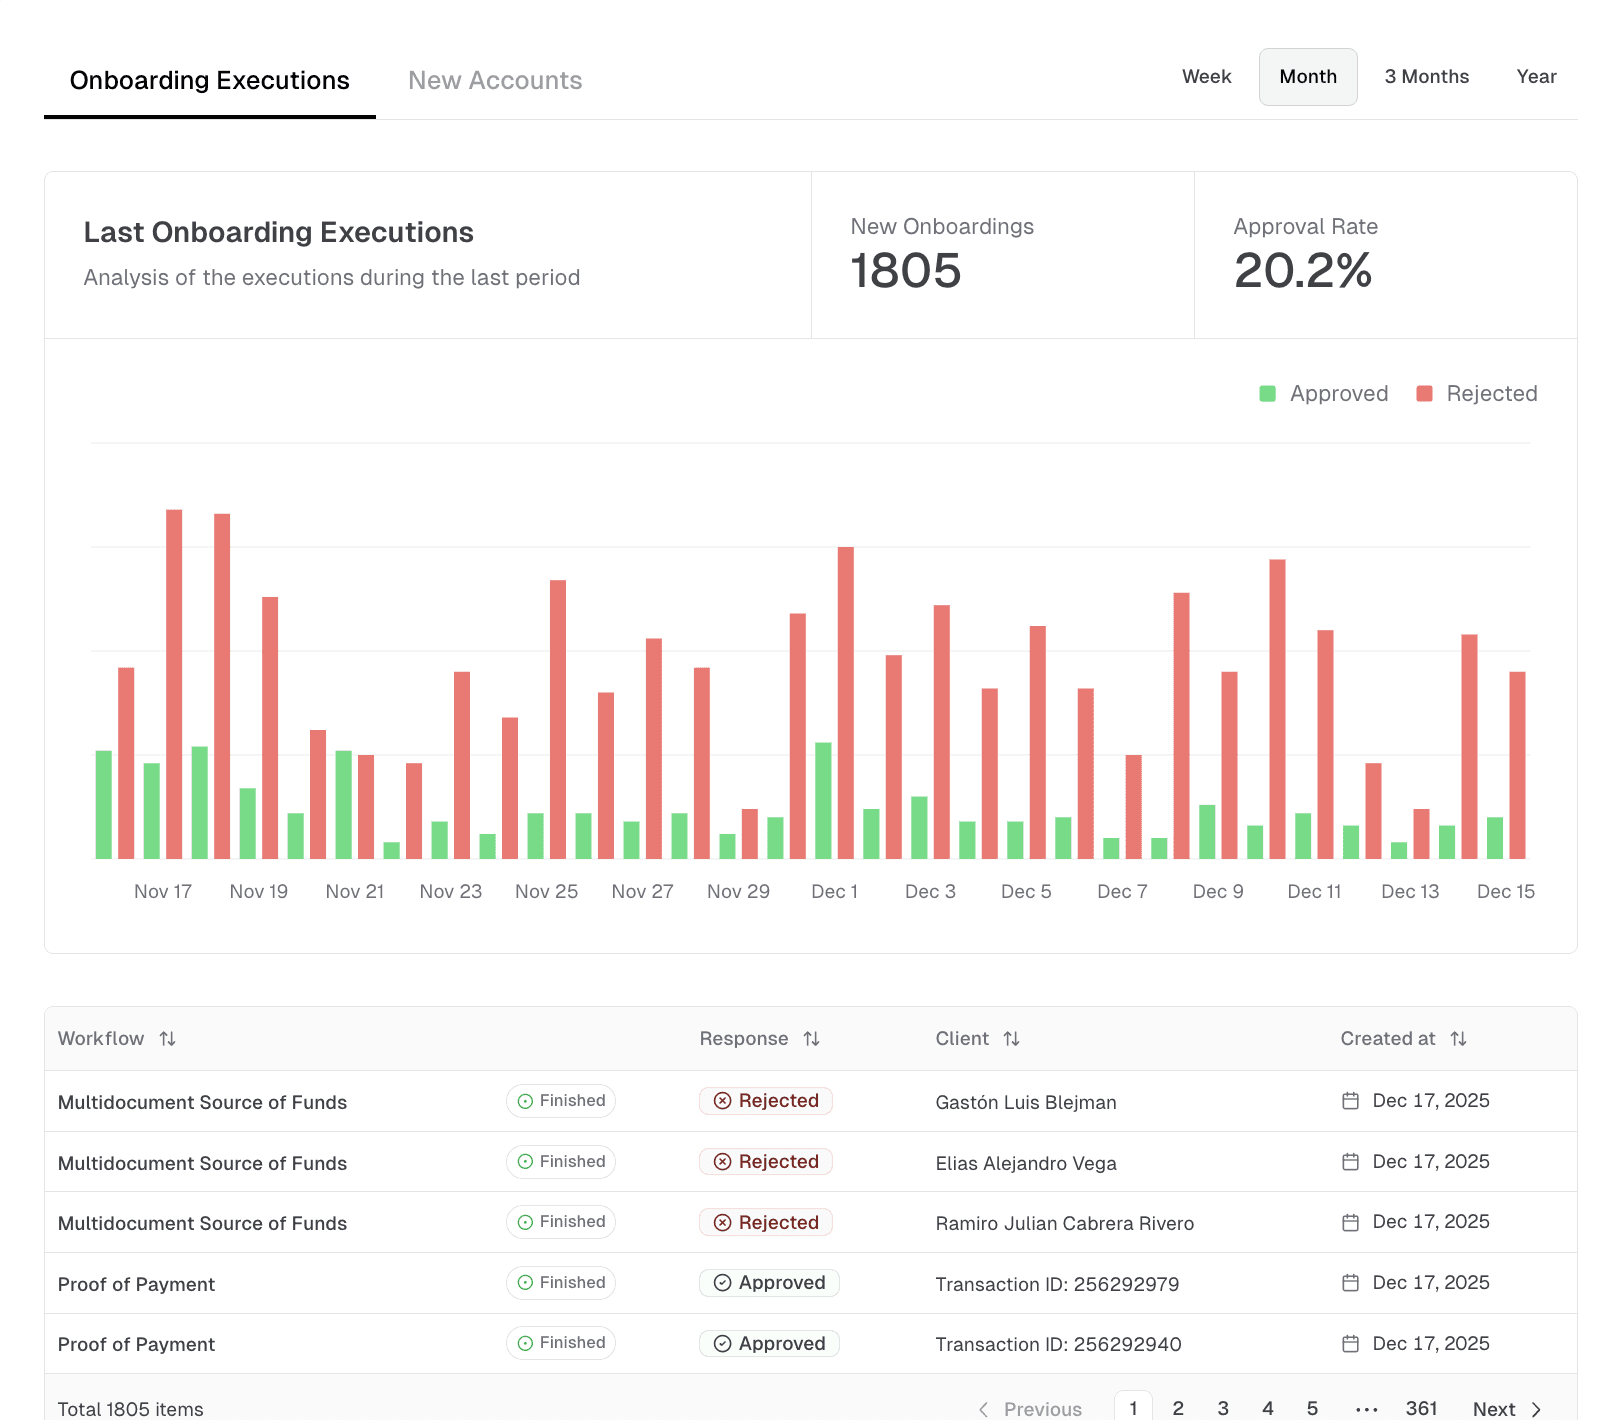1622x1420 pixels.
Task: Open hidden pages via the pagination ellipsis
Action: point(1365,1408)
